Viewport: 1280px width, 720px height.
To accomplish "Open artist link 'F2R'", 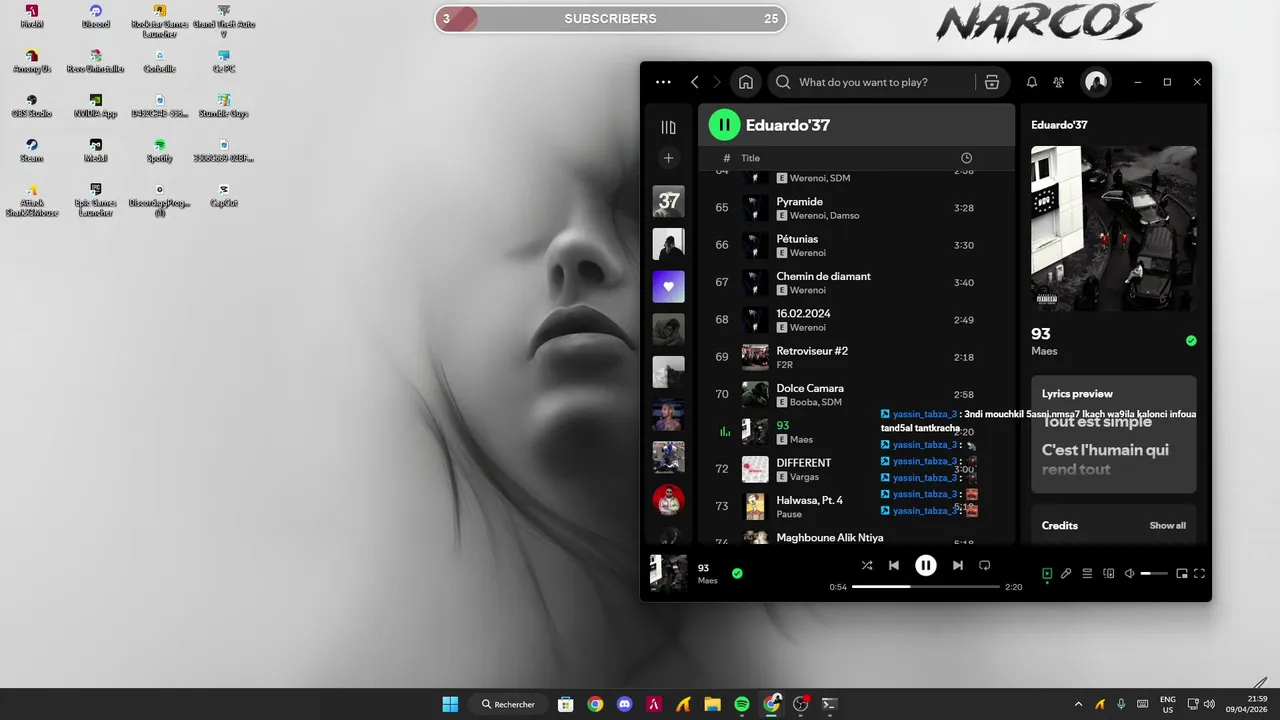I will tap(785, 365).
